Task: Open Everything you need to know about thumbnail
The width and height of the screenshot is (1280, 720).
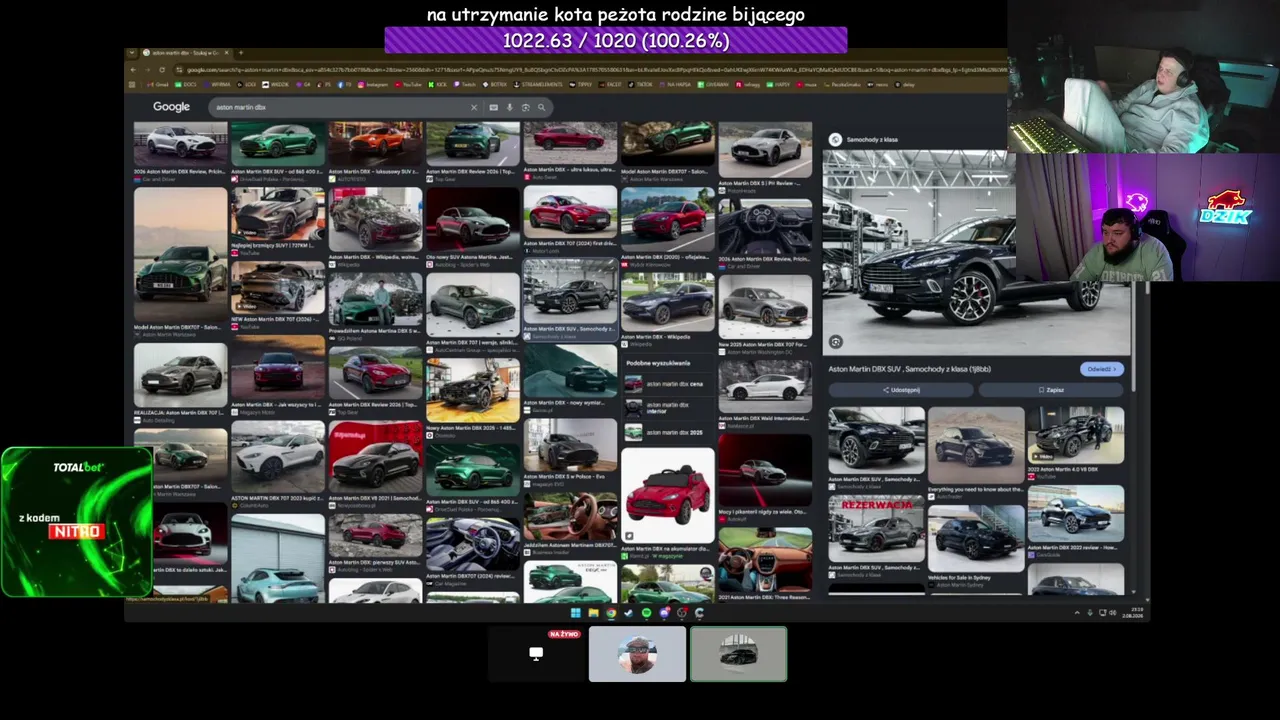Action: point(976,446)
